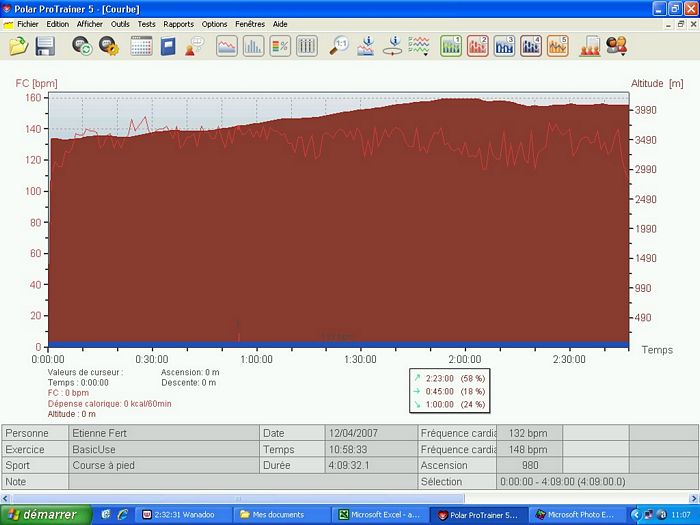Click the save floppy disk icon
700x525 pixels.
point(45,46)
